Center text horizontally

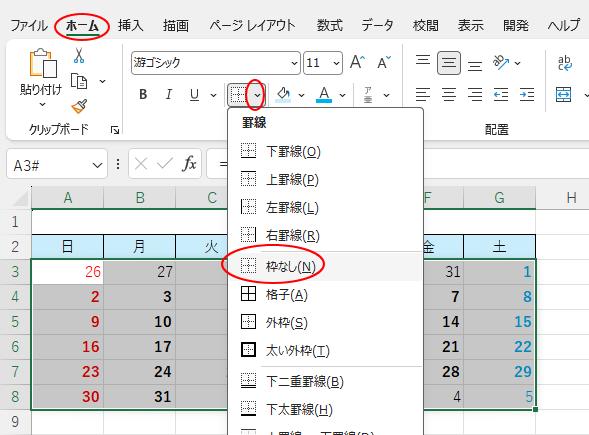pyautogui.click(x=449, y=95)
